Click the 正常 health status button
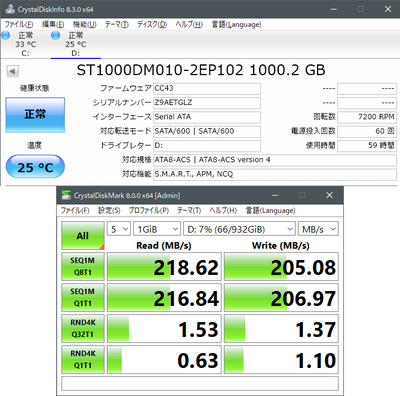This screenshot has width=400, height=396. click(x=35, y=115)
